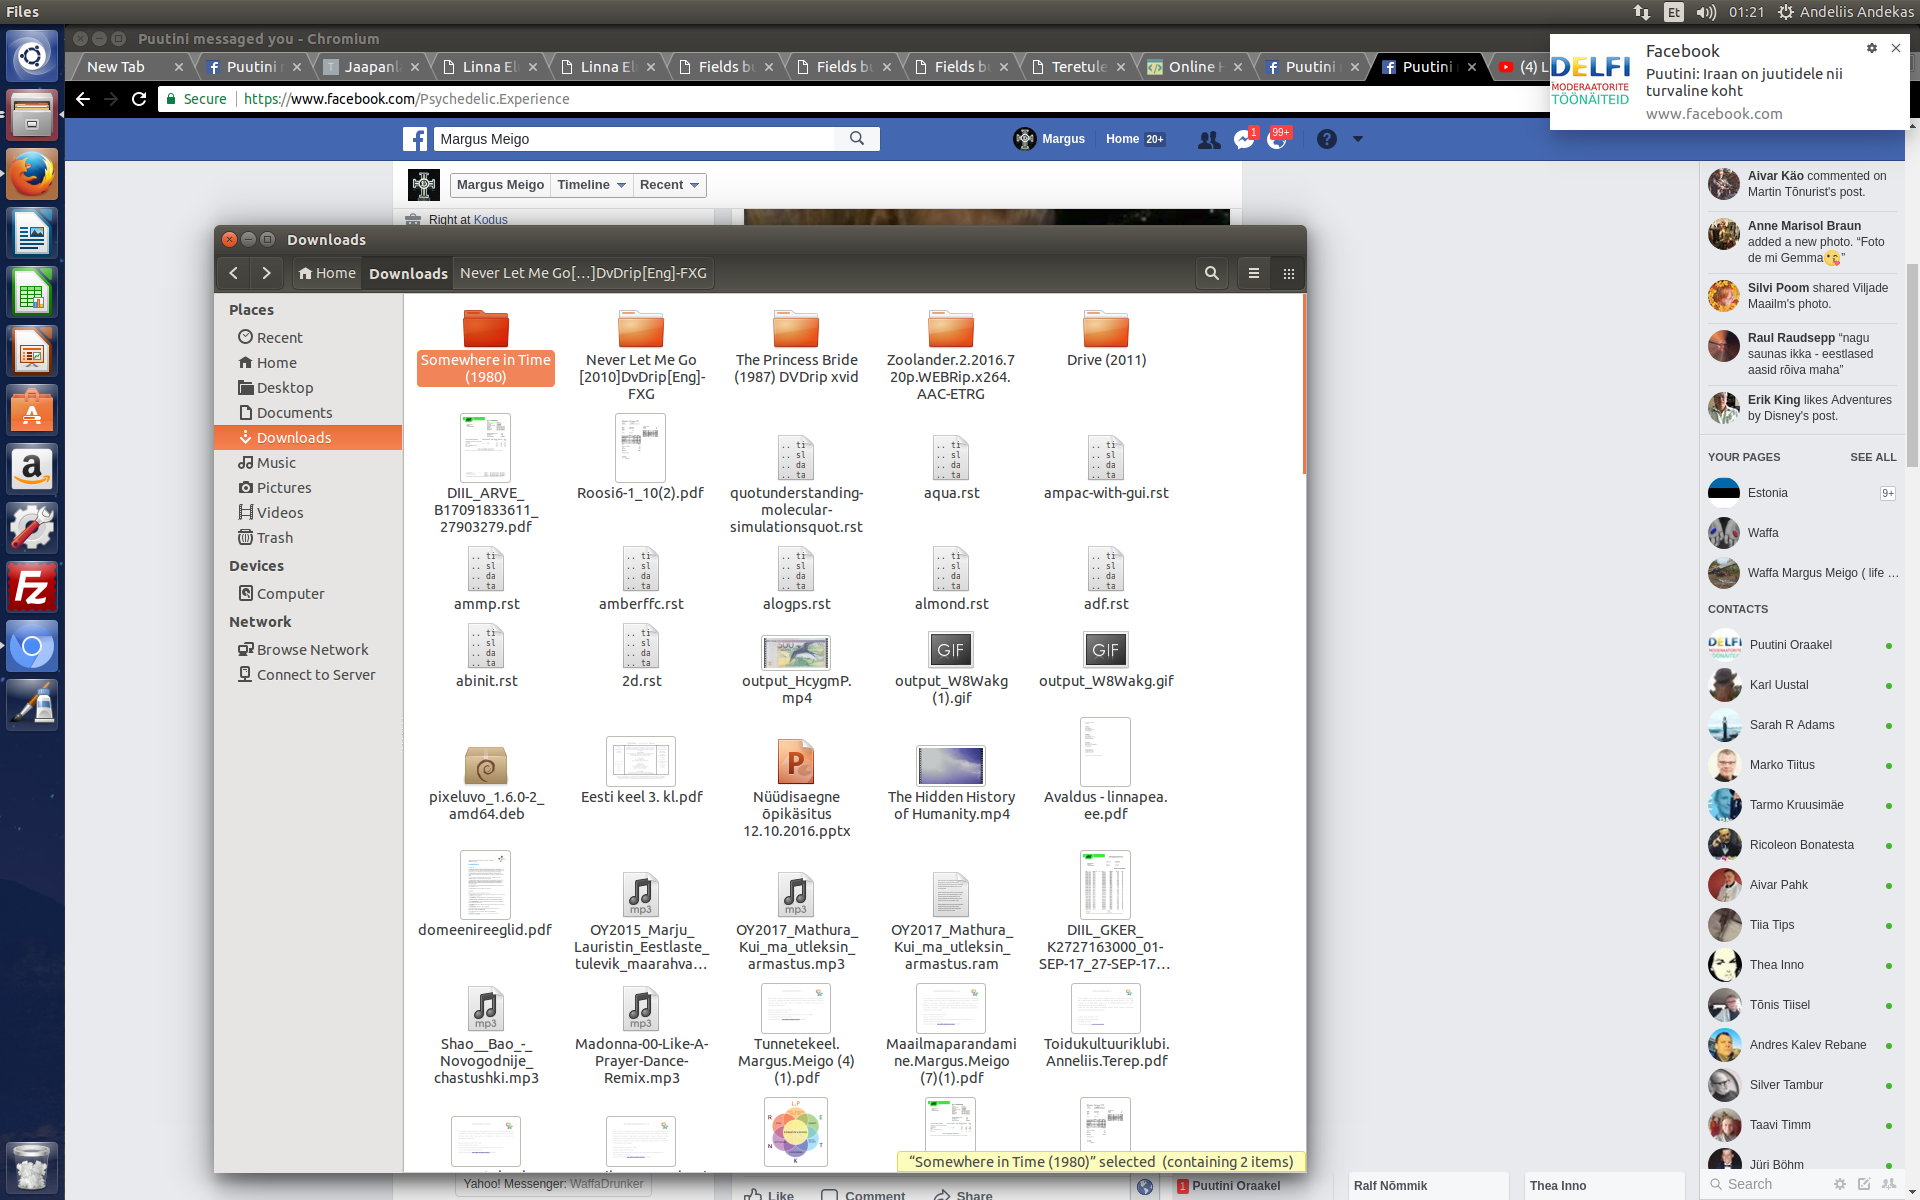Select pixeluvo_1.6.0-2_amd64.deb package file
The height and width of the screenshot is (1200, 1920).
[486, 782]
